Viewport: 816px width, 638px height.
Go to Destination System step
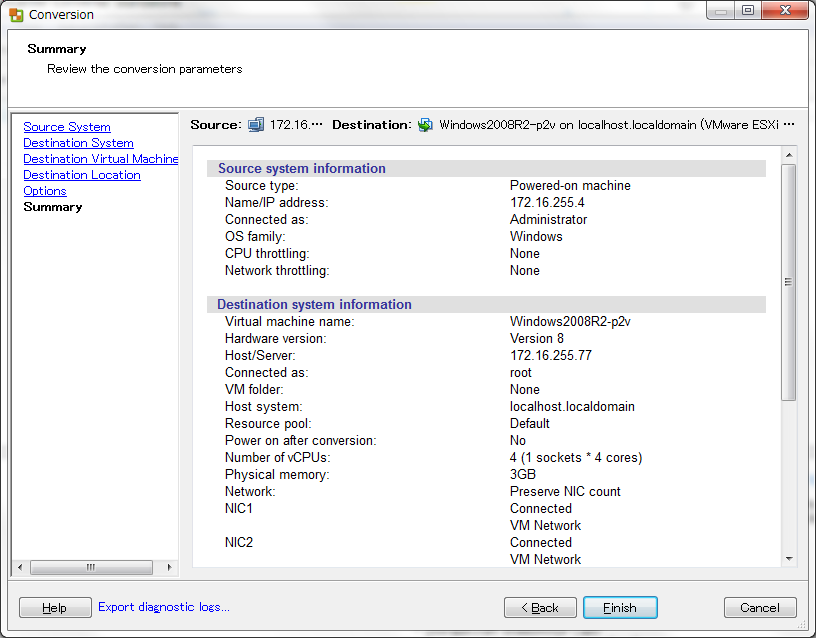click(78, 143)
